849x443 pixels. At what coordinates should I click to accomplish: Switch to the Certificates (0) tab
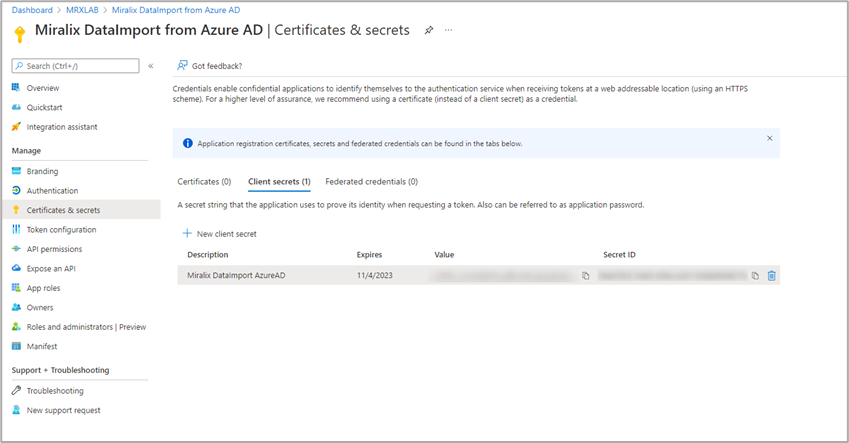[x=204, y=181]
